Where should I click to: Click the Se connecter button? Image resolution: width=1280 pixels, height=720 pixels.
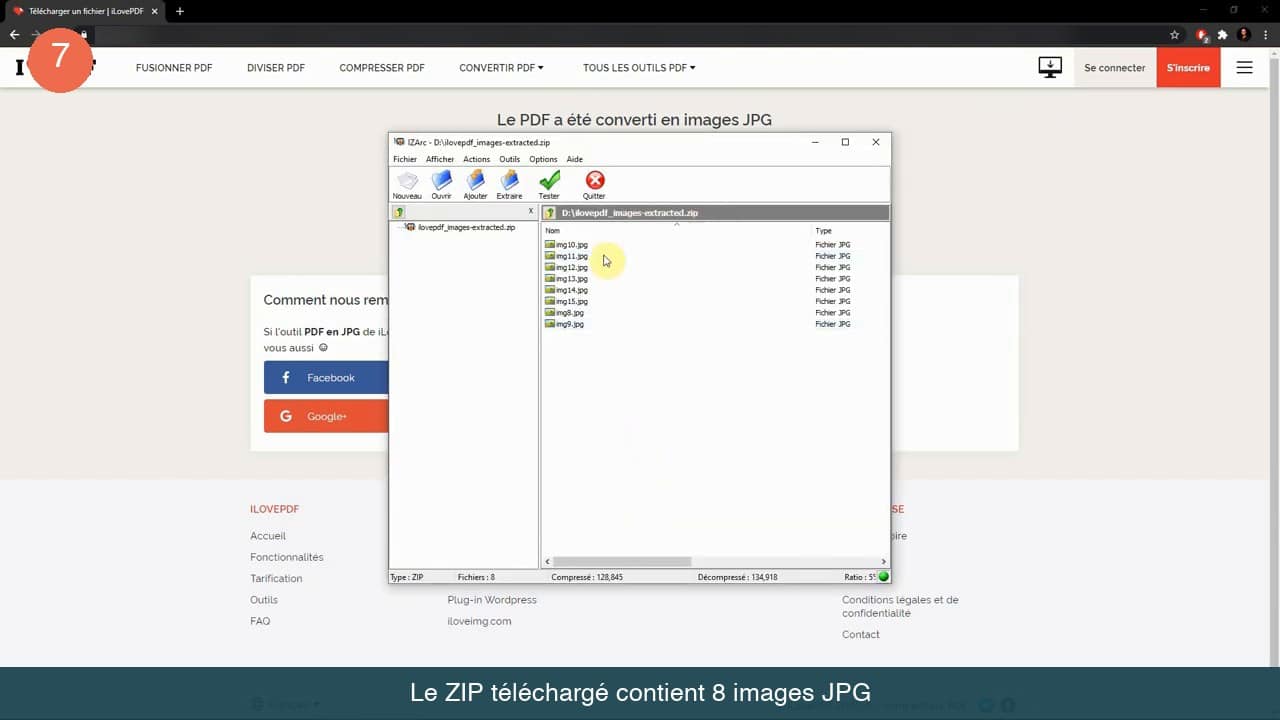[1115, 68]
